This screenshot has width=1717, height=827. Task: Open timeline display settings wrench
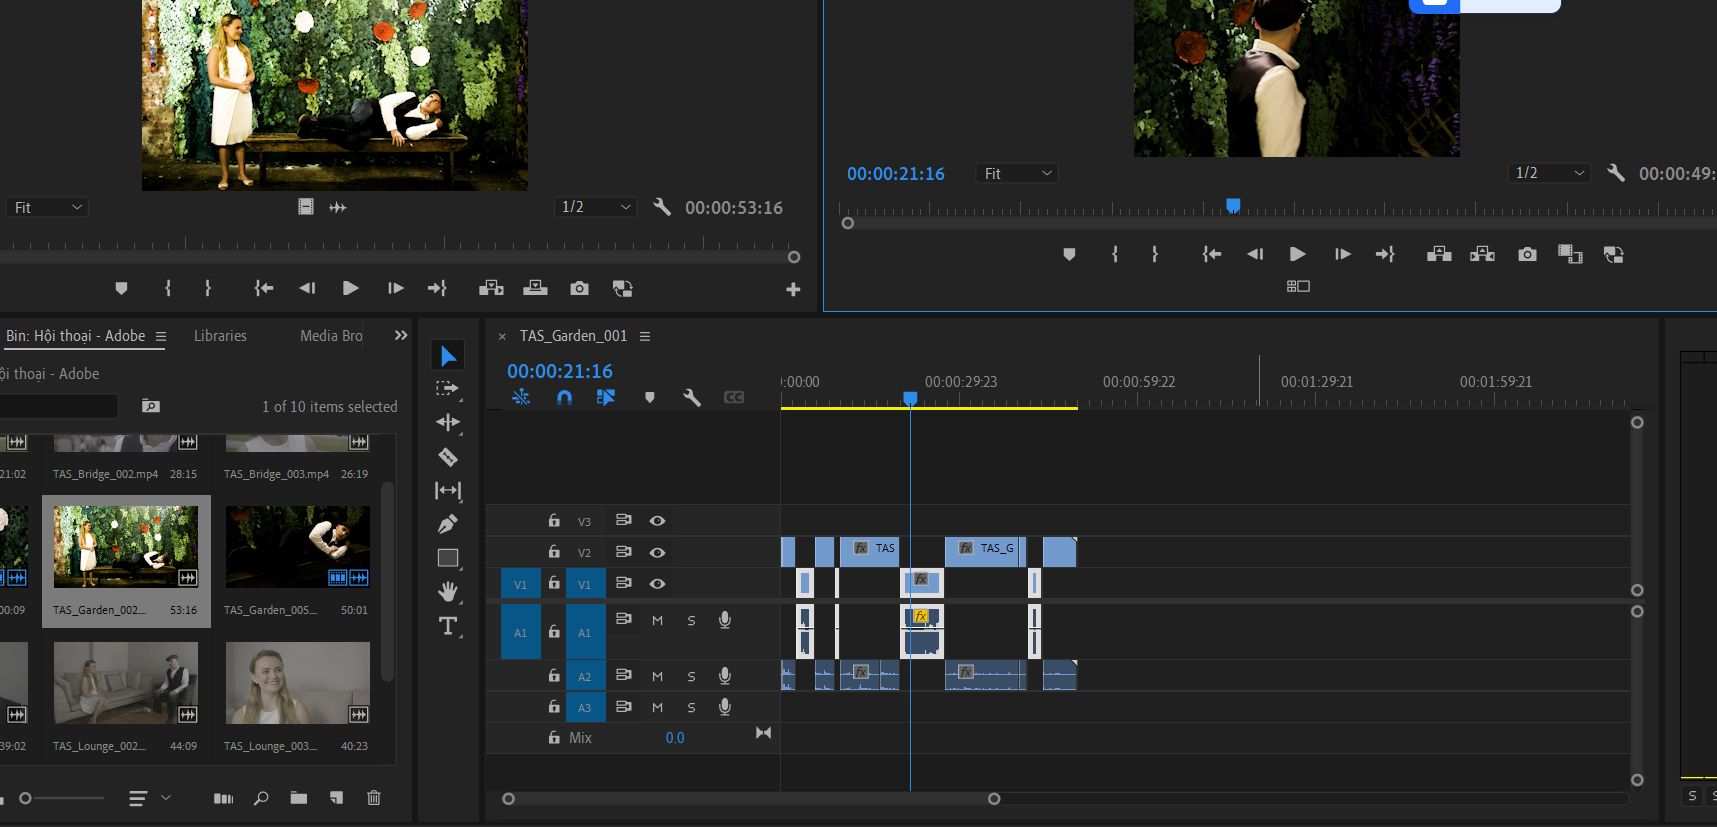(x=691, y=397)
